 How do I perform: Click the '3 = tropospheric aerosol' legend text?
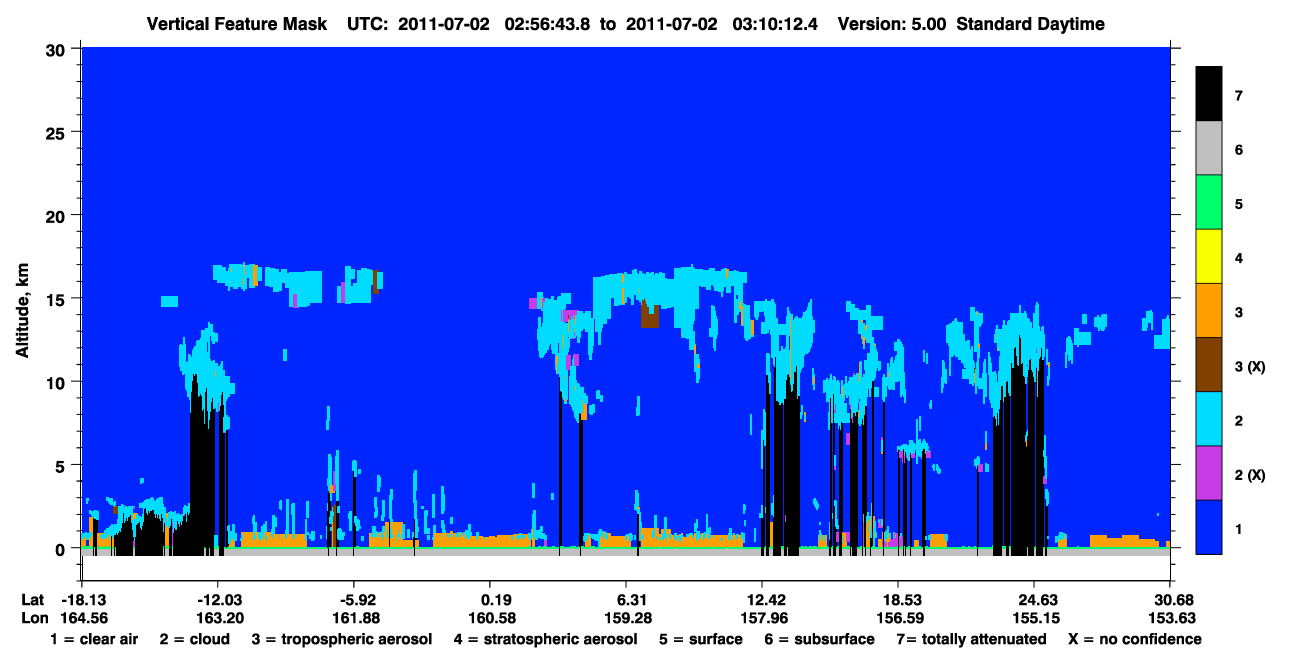(x=342, y=639)
